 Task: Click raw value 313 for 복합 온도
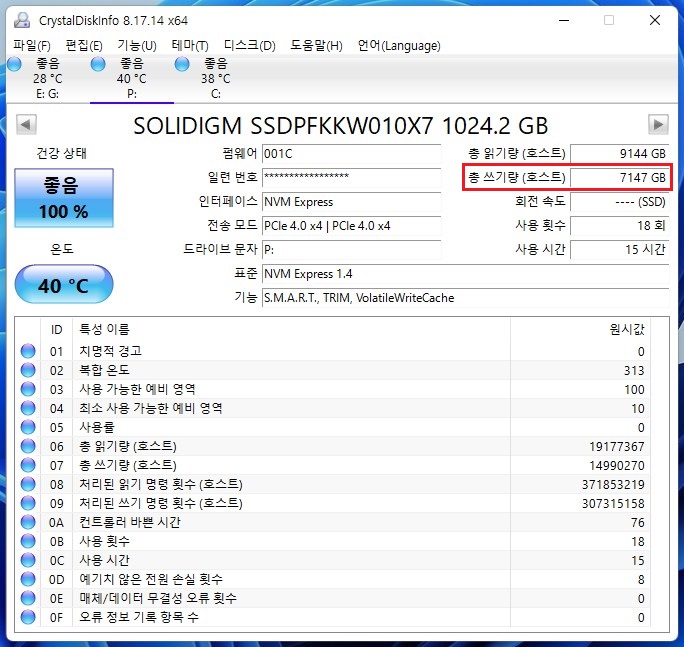(634, 370)
